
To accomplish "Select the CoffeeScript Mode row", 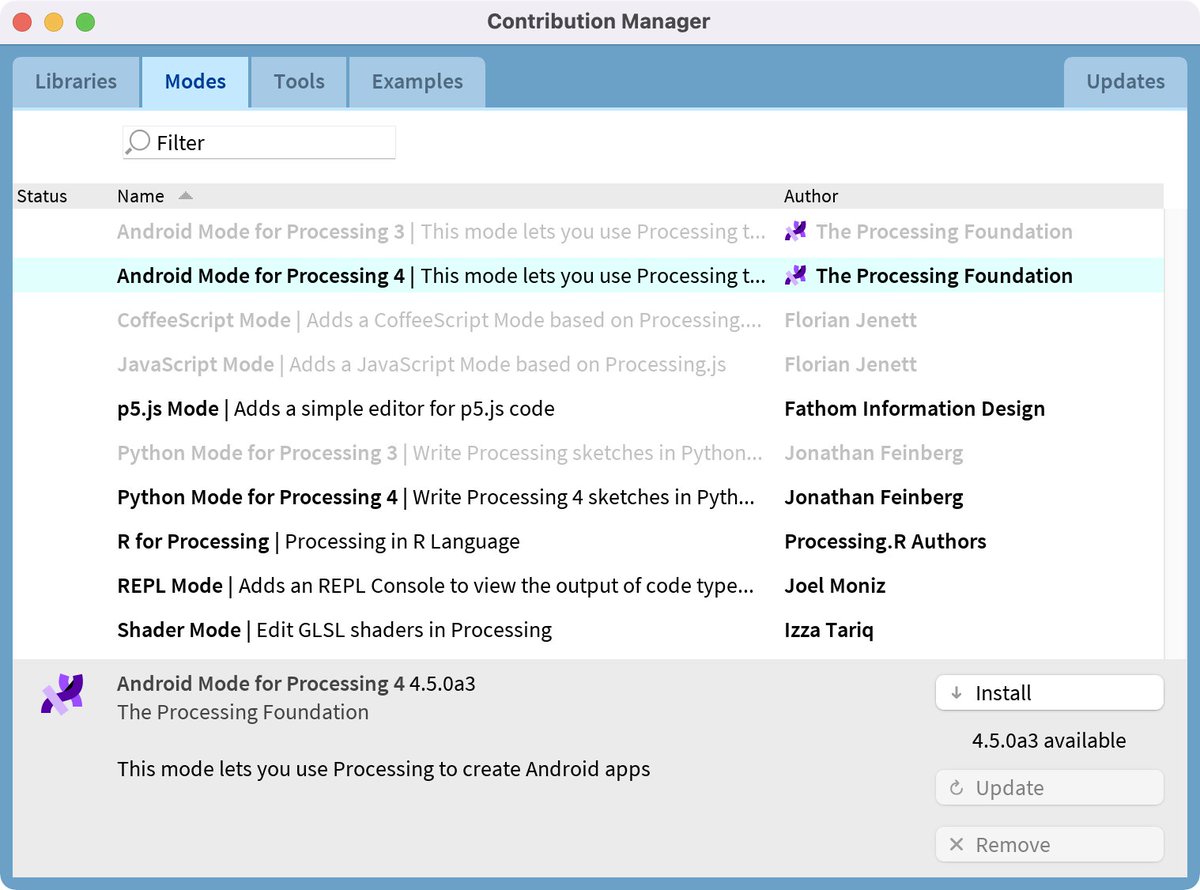I will pos(589,320).
